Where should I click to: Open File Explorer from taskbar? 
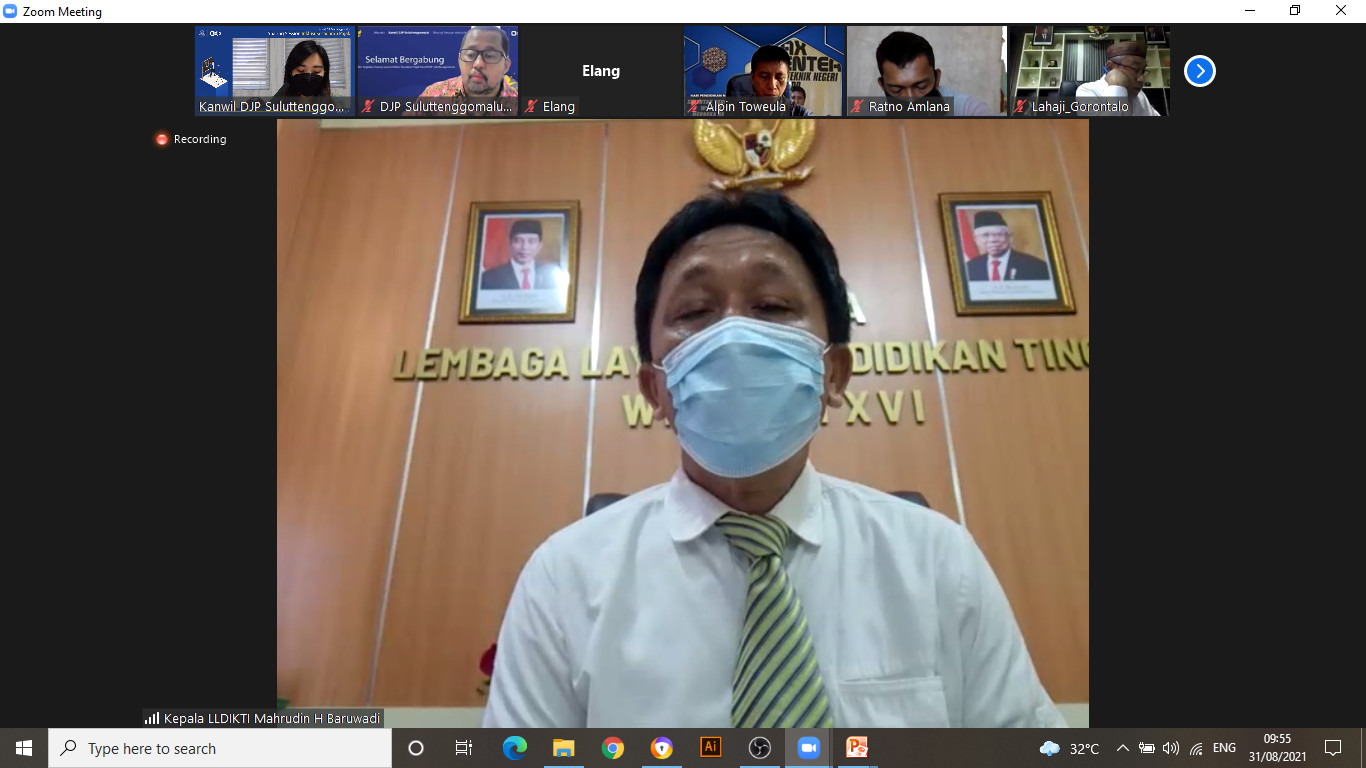pos(564,748)
